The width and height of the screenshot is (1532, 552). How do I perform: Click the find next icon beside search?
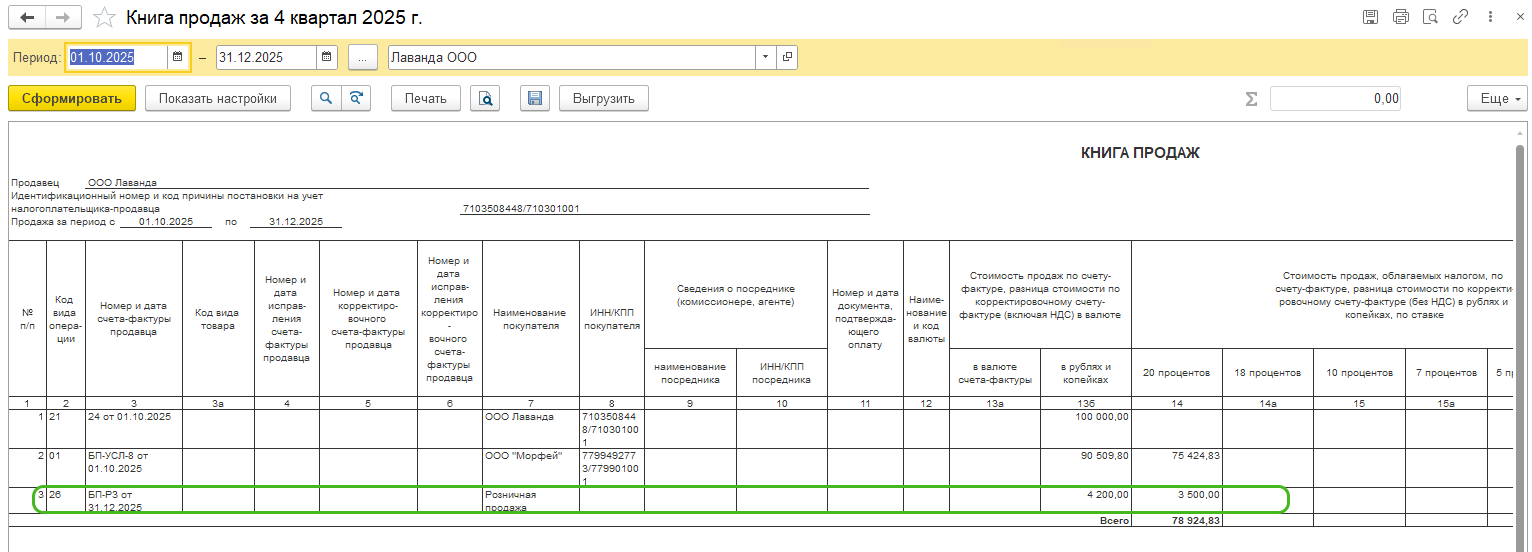[x=355, y=98]
